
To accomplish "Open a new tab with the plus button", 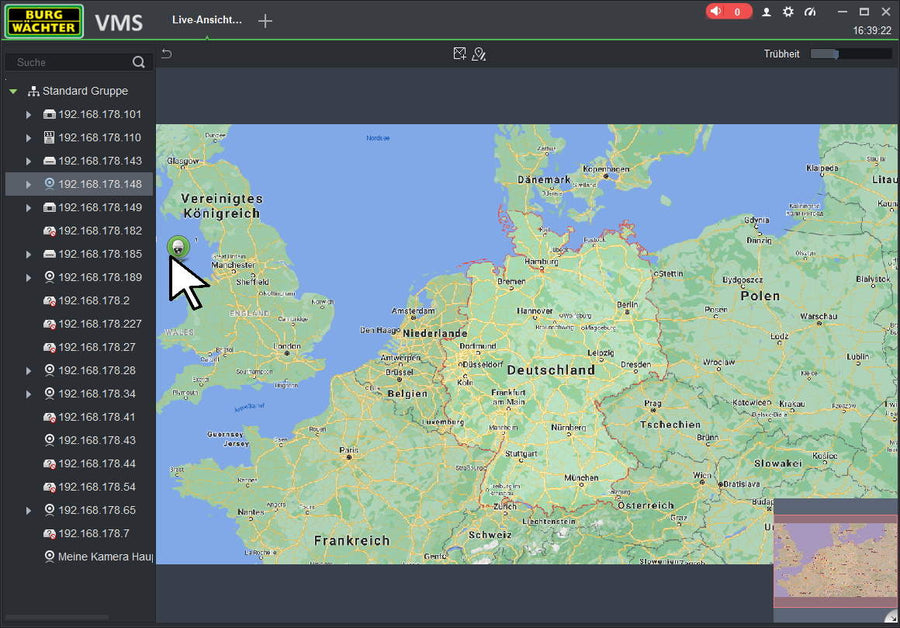I will [265, 21].
